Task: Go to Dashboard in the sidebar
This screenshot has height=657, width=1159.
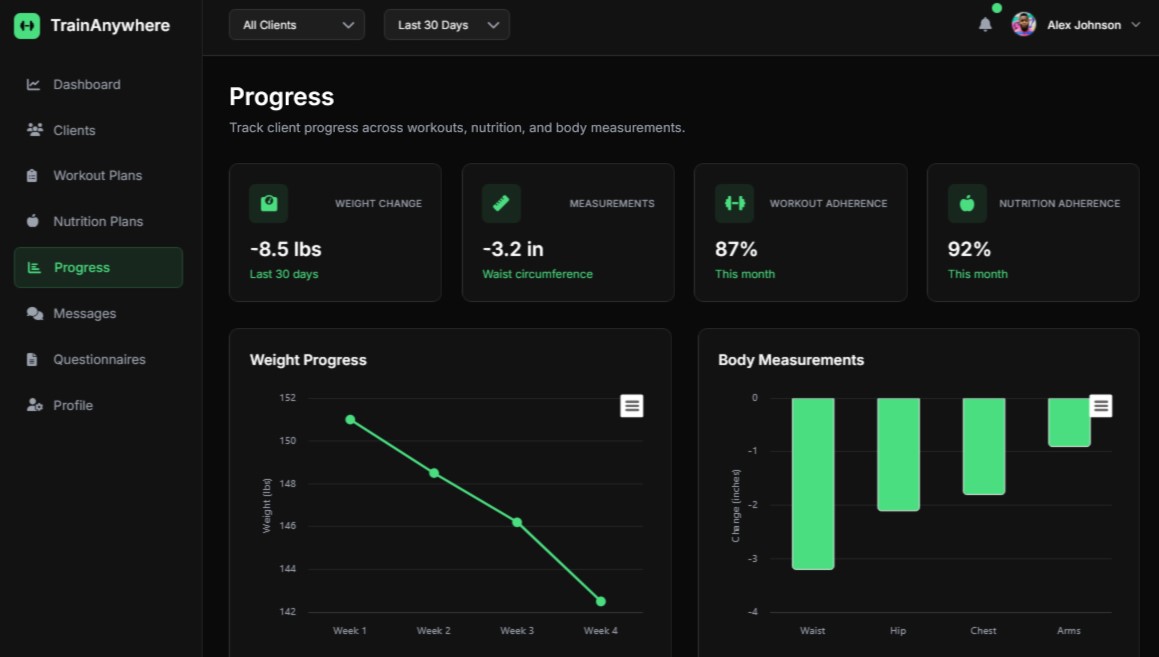Action: (87, 85)
